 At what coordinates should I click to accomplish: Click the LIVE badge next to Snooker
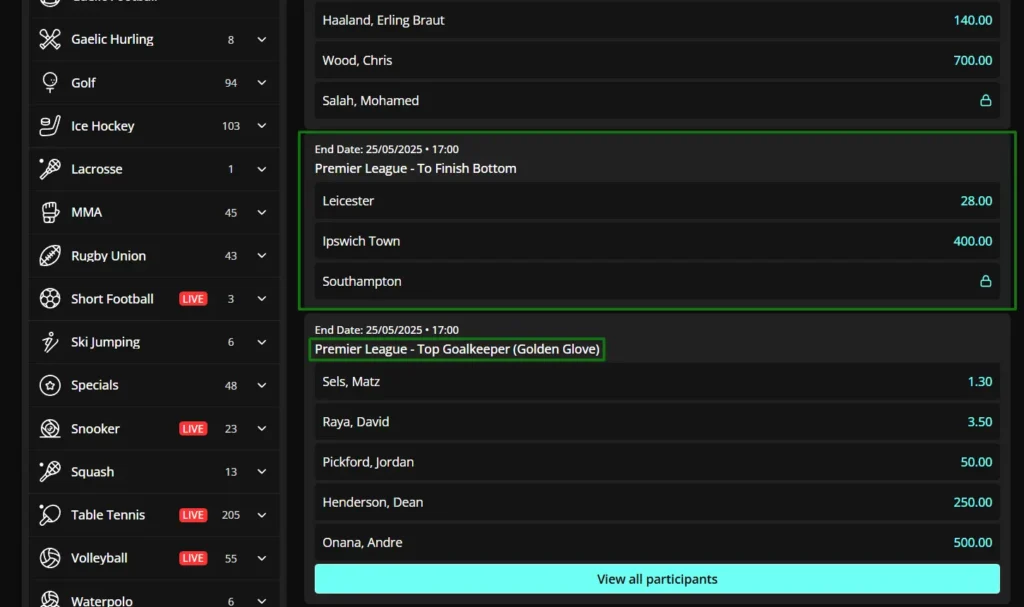193,429
